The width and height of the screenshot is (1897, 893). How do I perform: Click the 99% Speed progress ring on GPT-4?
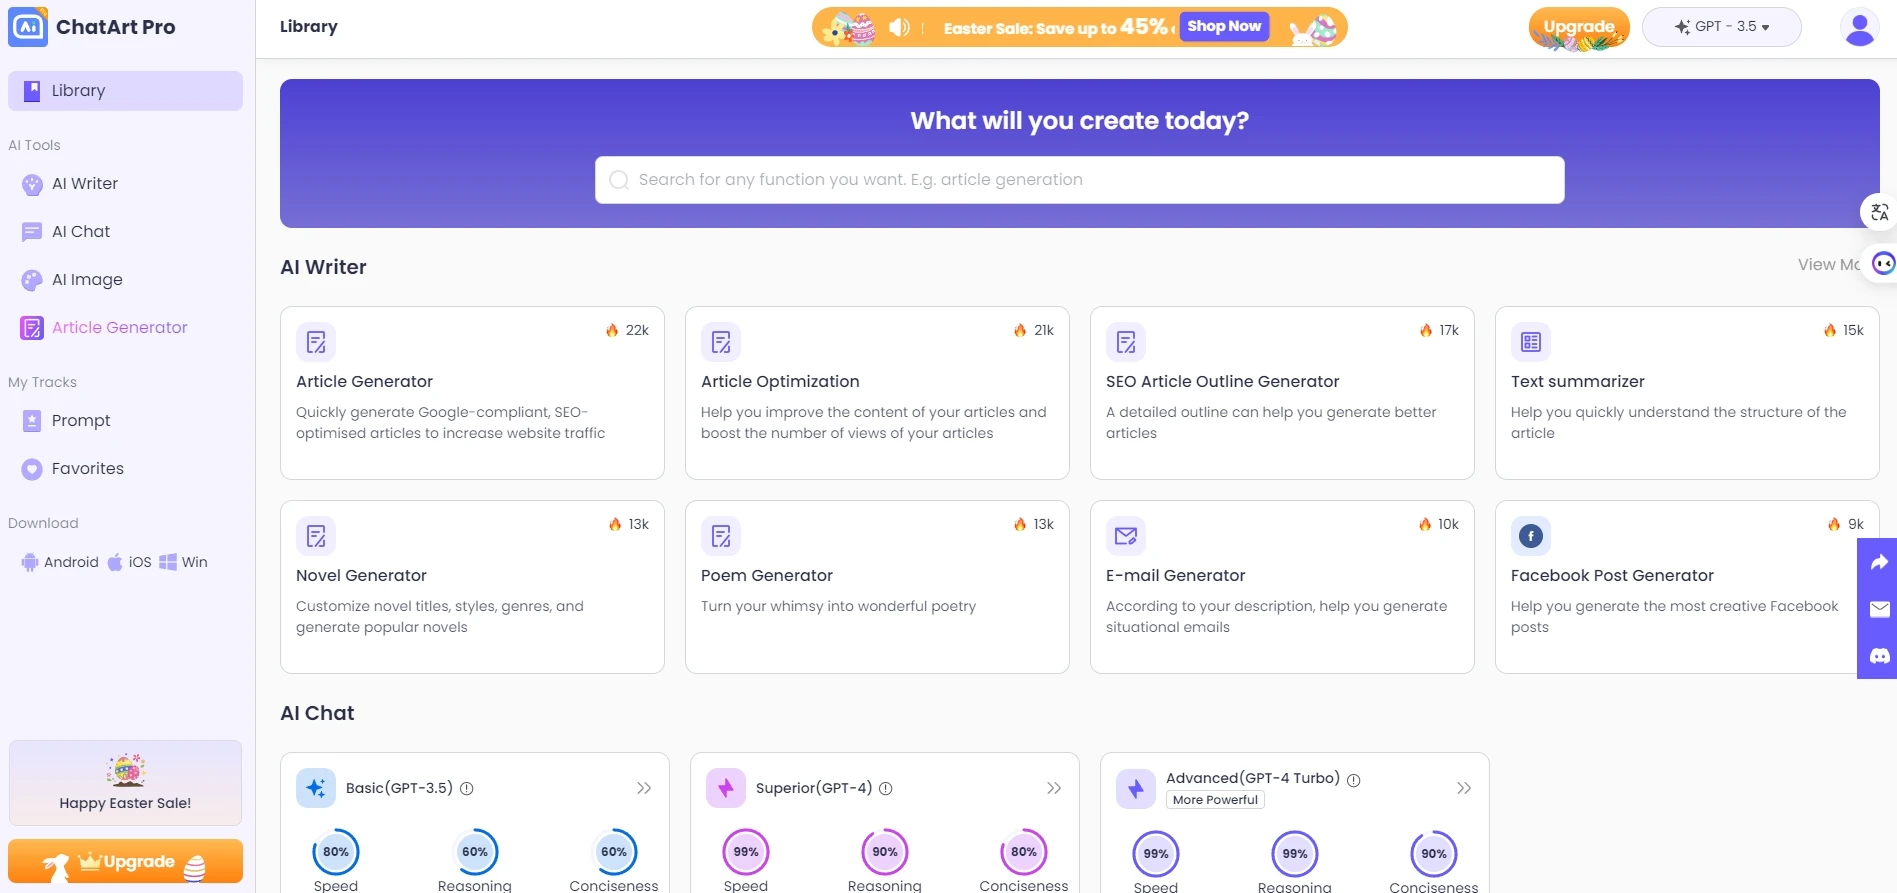pyautogui.click(x=745, y=851)
